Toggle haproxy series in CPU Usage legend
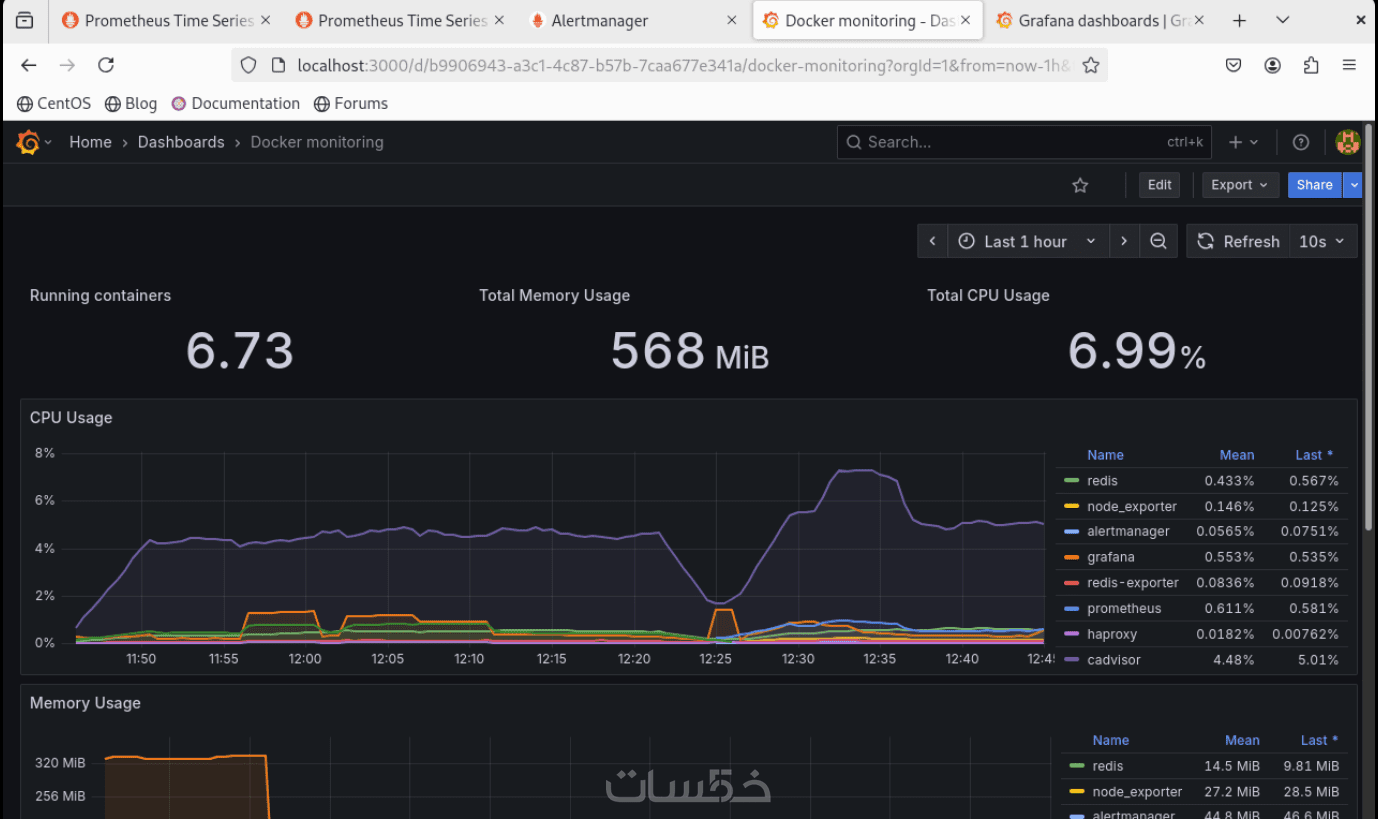Image resolution: width=1378 pixels, height=819 pixels. tap(1112, 634)
